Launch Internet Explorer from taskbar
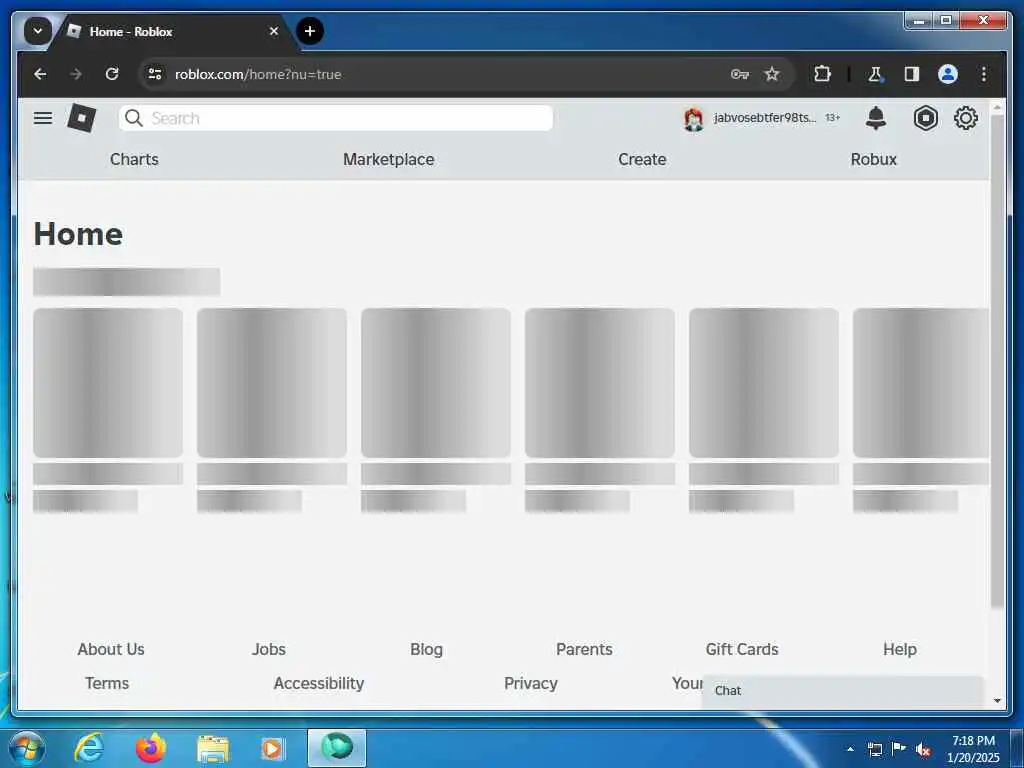The image size is (1024, 768). pyautogui.click(x=89, y=748)
